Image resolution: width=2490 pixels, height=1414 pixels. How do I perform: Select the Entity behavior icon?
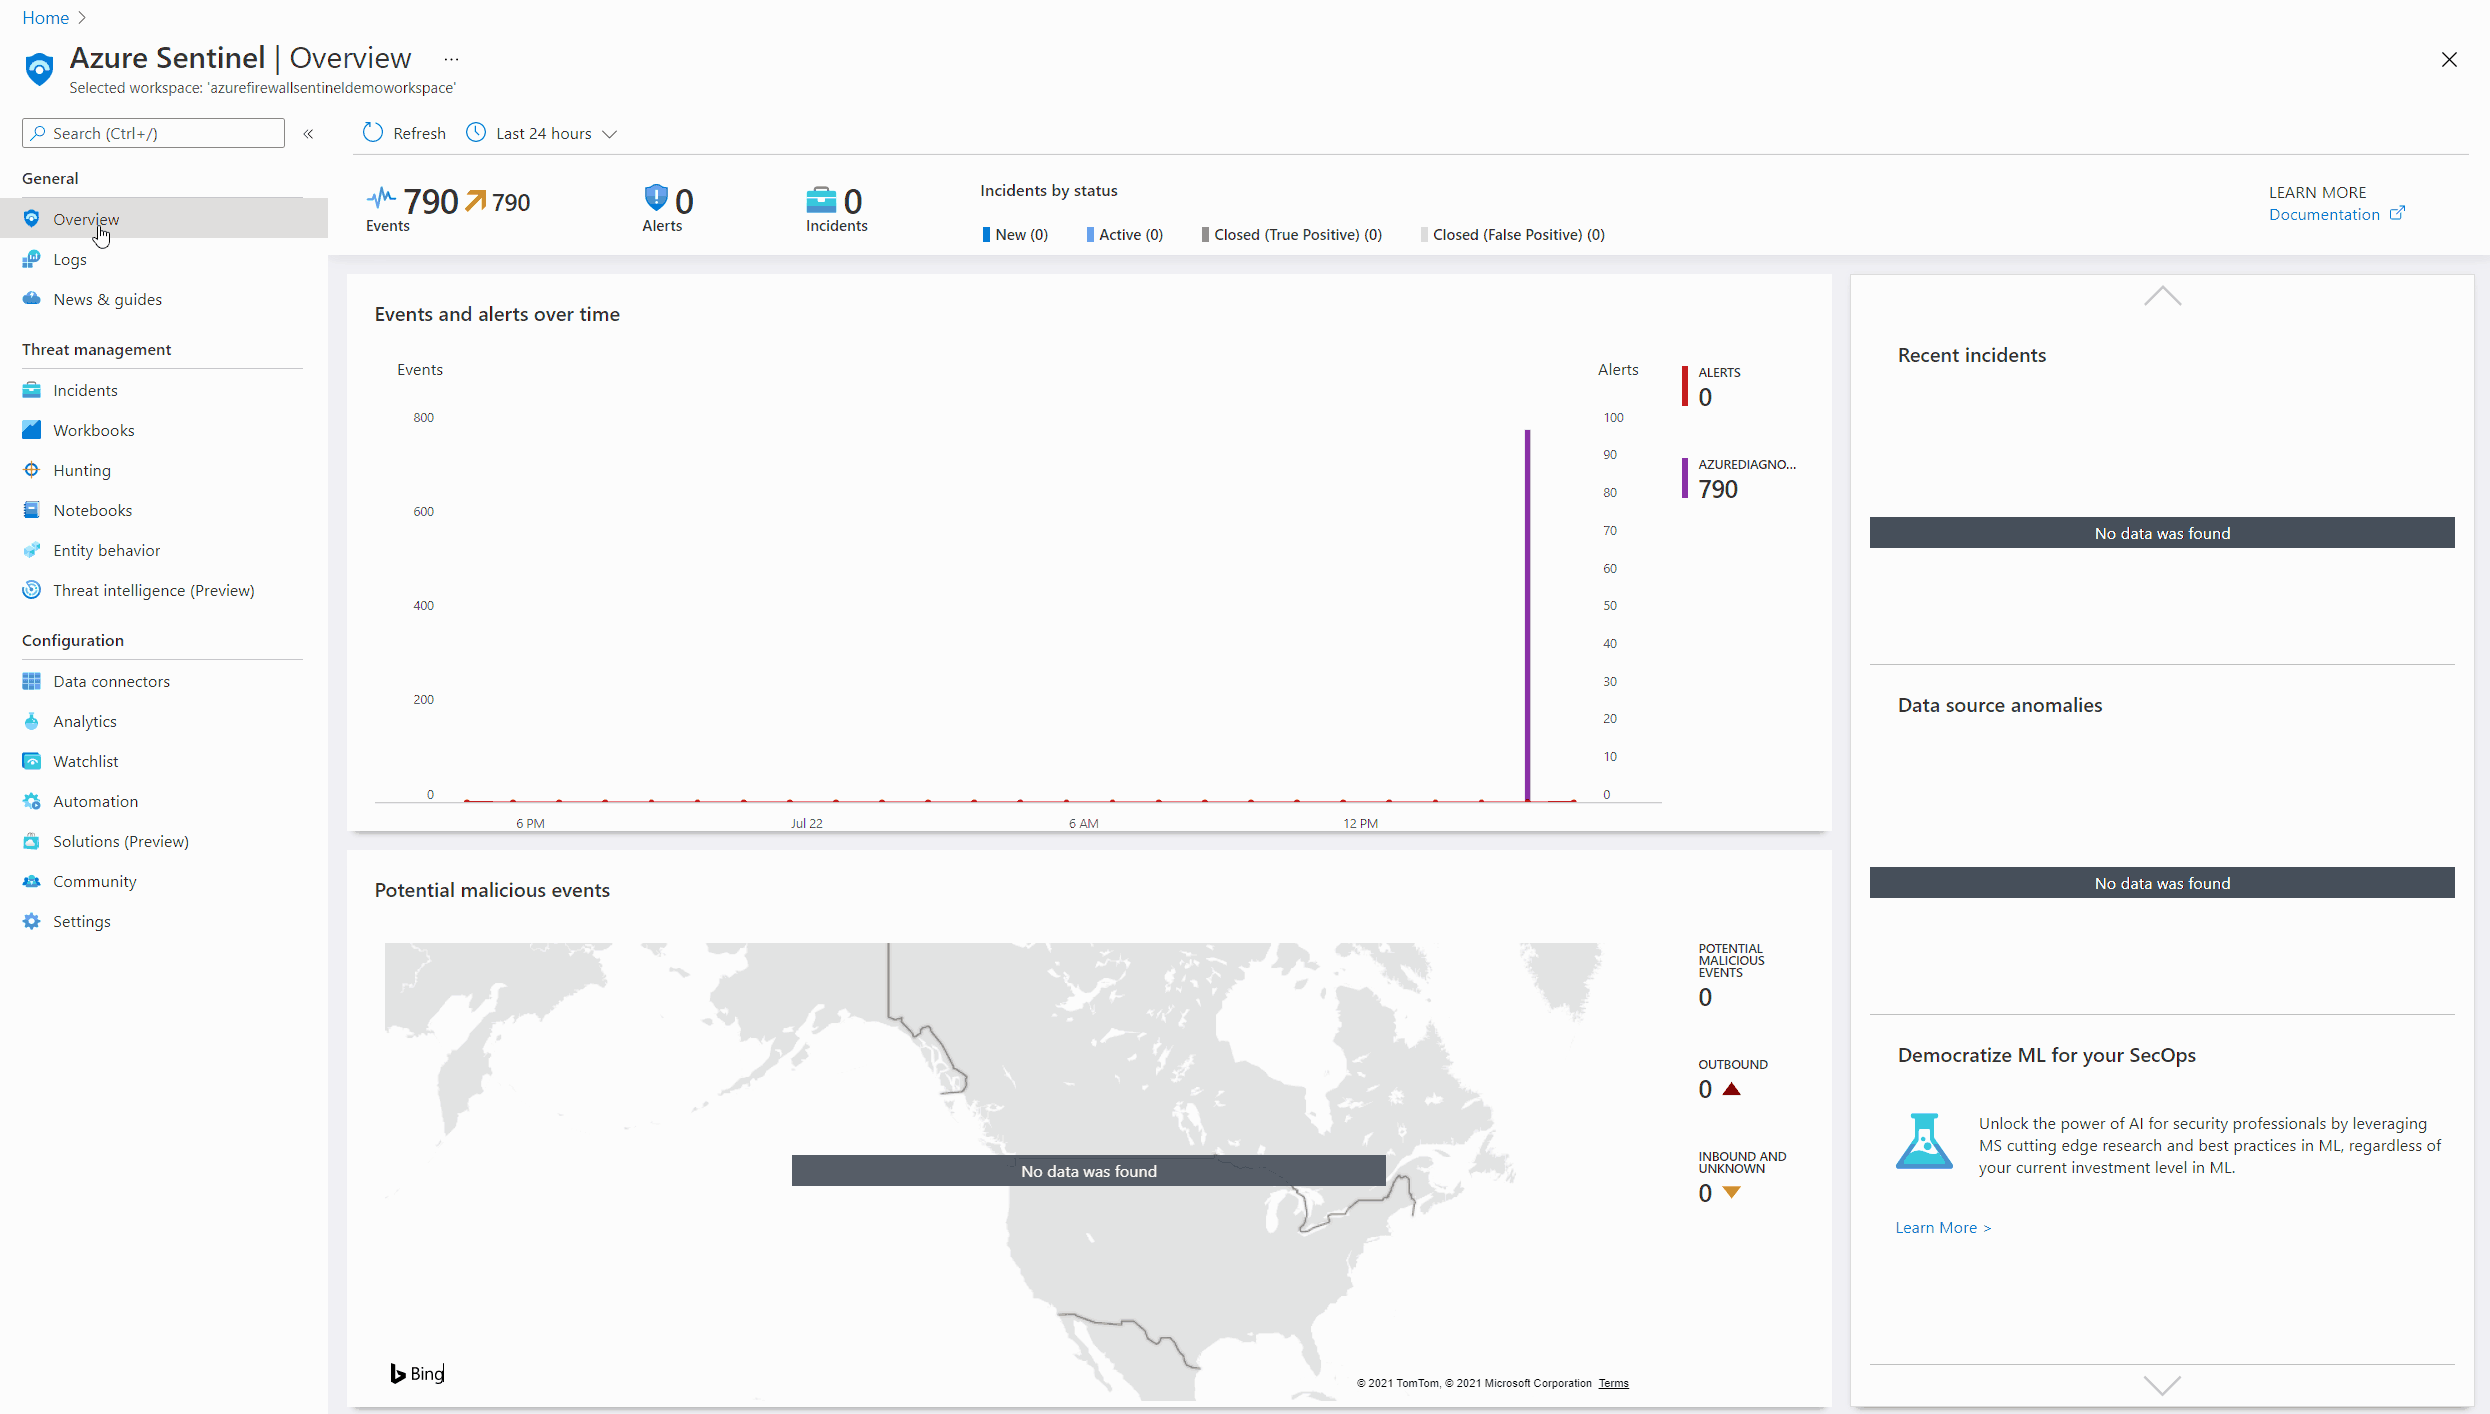tap(31, 549)
